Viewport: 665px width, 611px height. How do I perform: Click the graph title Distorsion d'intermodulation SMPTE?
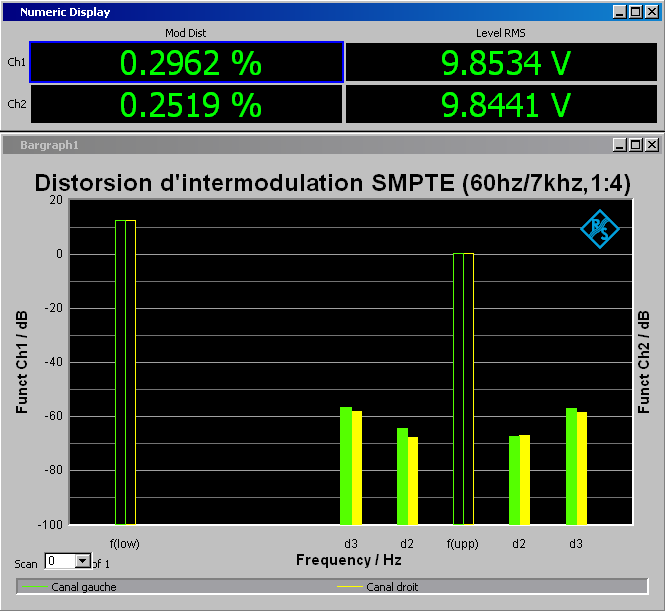pyautogui.click(x=332, y=183)
